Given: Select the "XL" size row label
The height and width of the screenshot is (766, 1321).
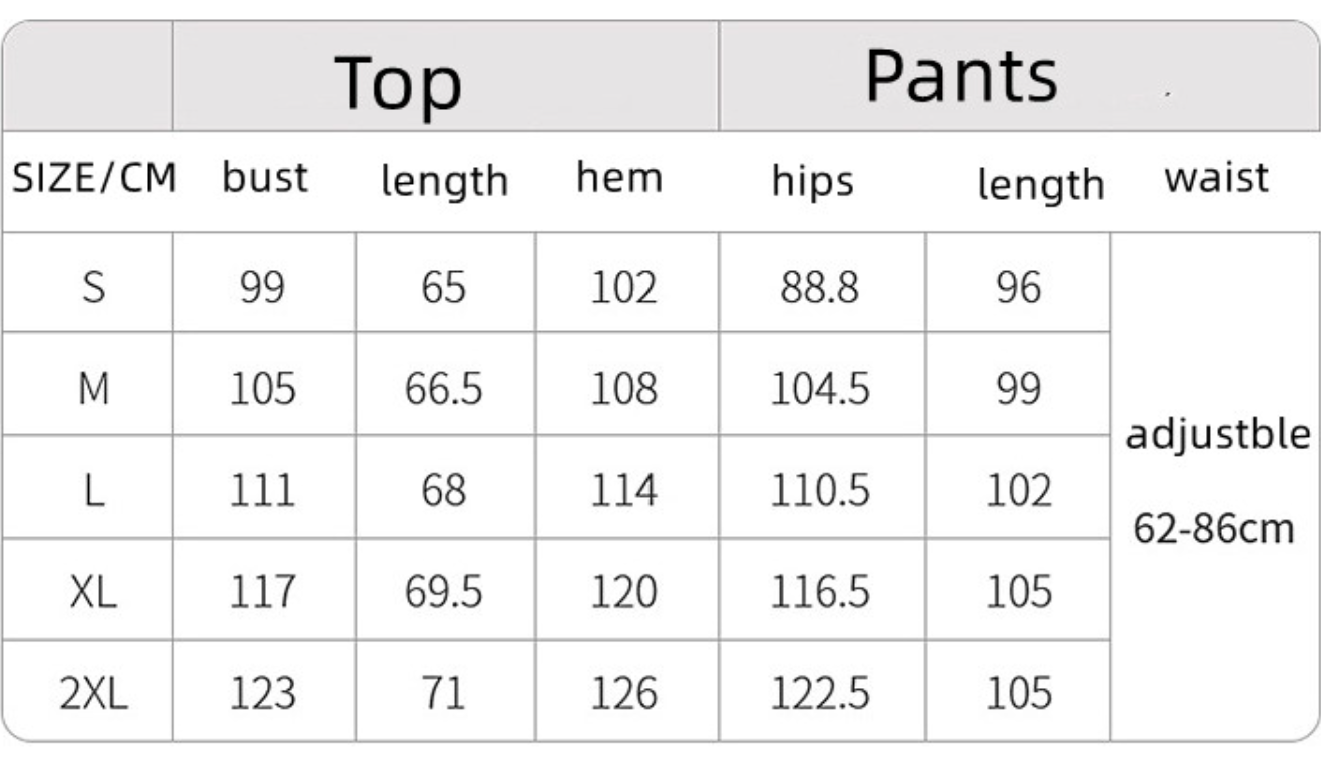Looking at the screenshot, I should tap(93, 592).
